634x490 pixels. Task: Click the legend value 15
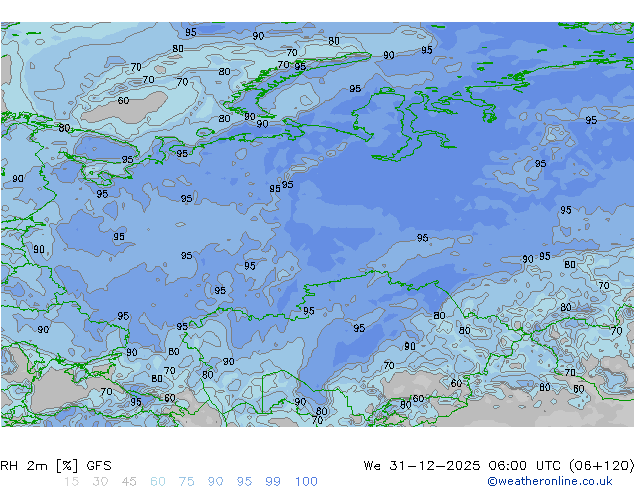coord(71,482)
